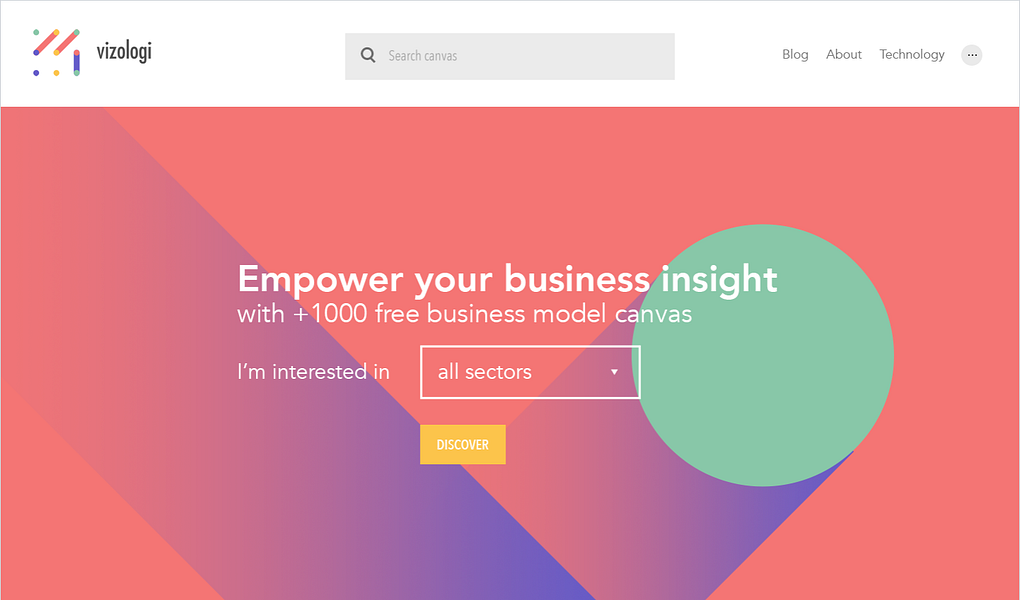Click the magnifying glass search icon

point(368,55)
